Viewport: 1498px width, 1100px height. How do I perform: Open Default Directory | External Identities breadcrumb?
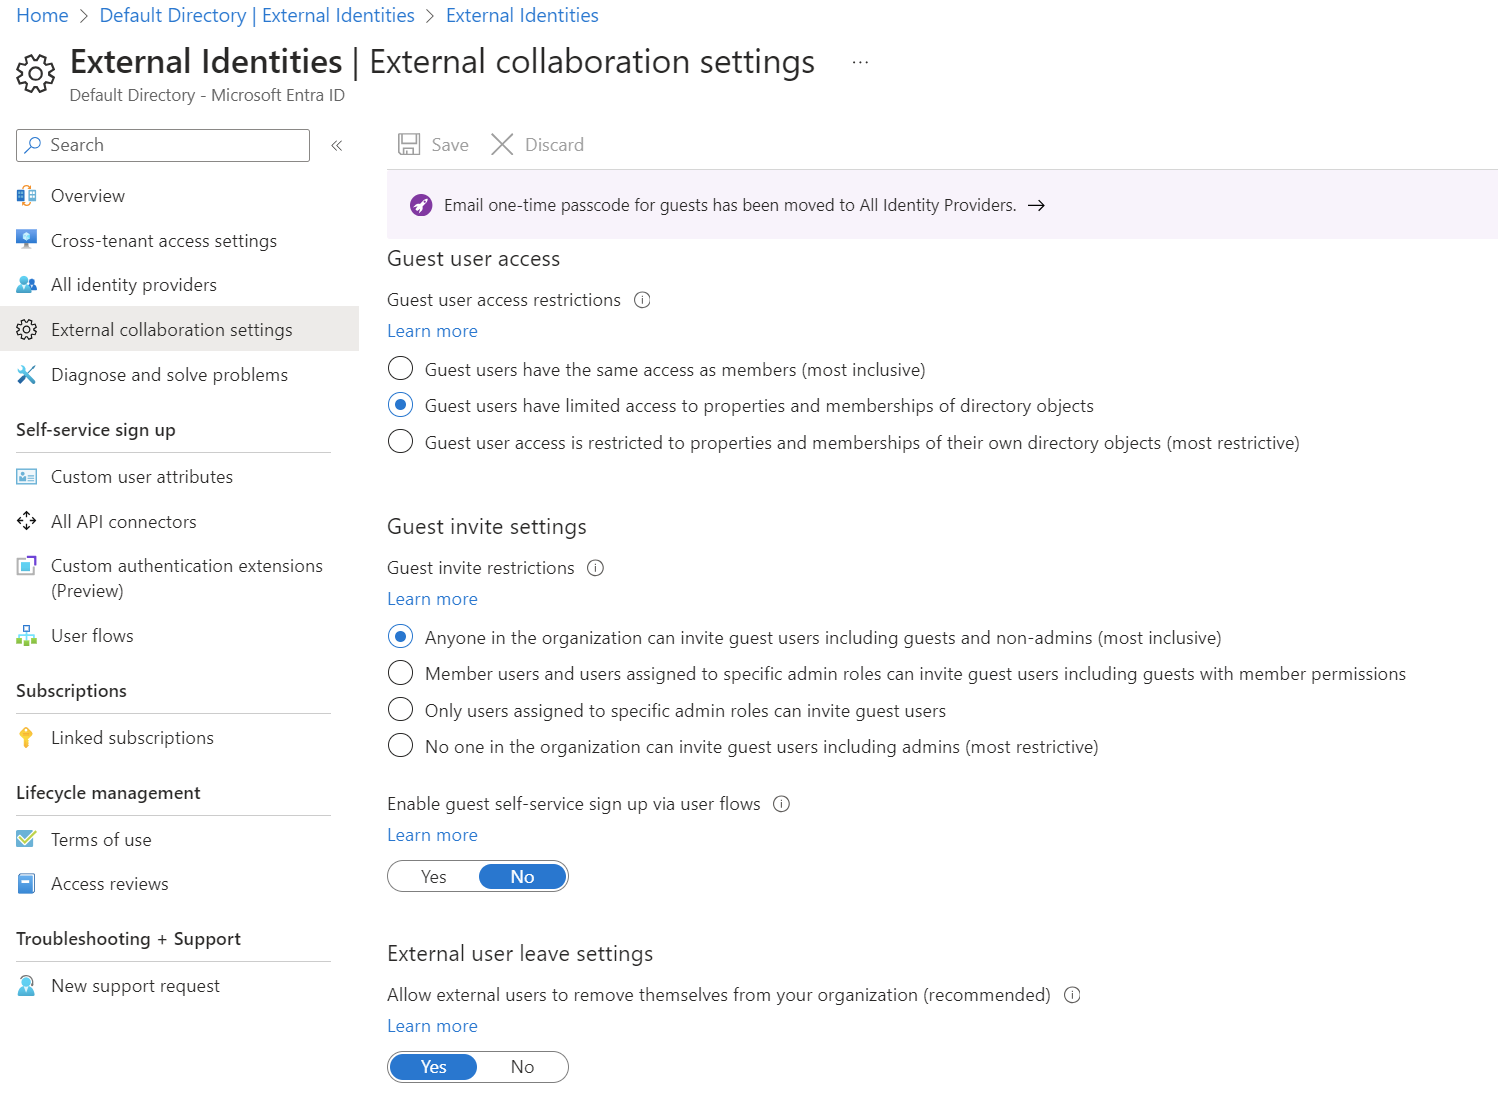[x=257, y=16]
